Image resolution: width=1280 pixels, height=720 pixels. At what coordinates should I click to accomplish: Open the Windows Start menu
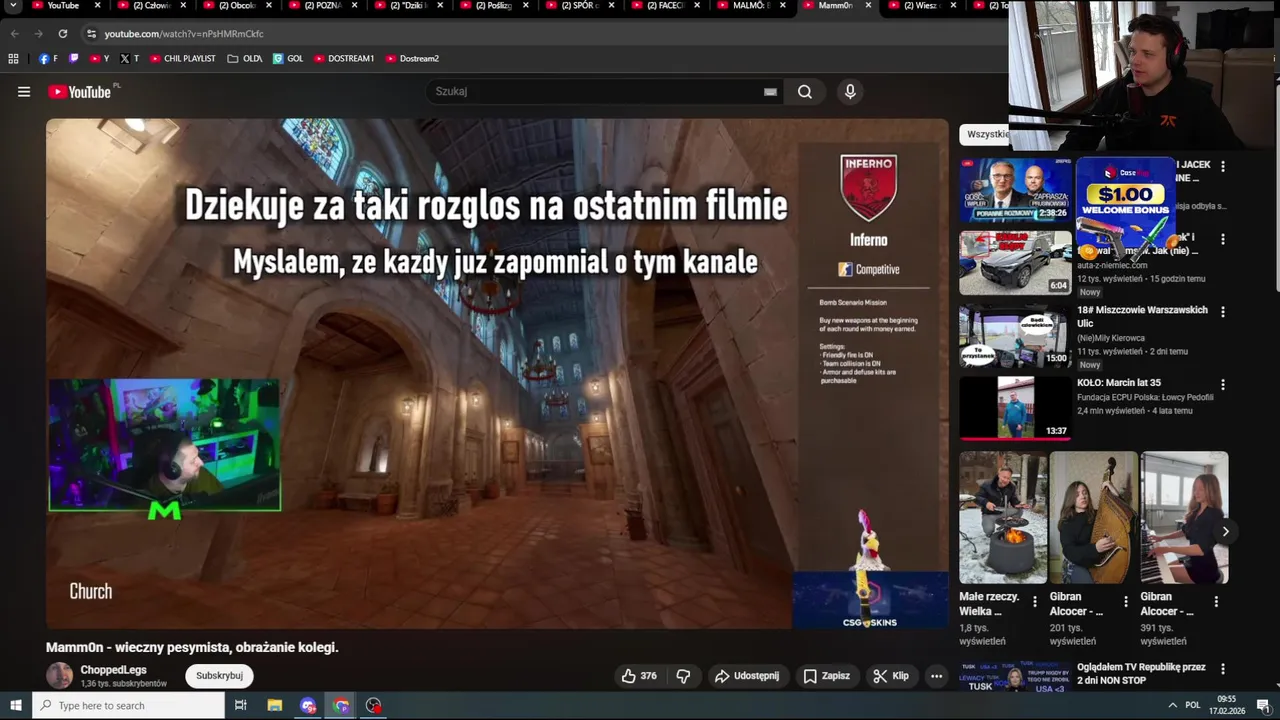coord(16,706)
